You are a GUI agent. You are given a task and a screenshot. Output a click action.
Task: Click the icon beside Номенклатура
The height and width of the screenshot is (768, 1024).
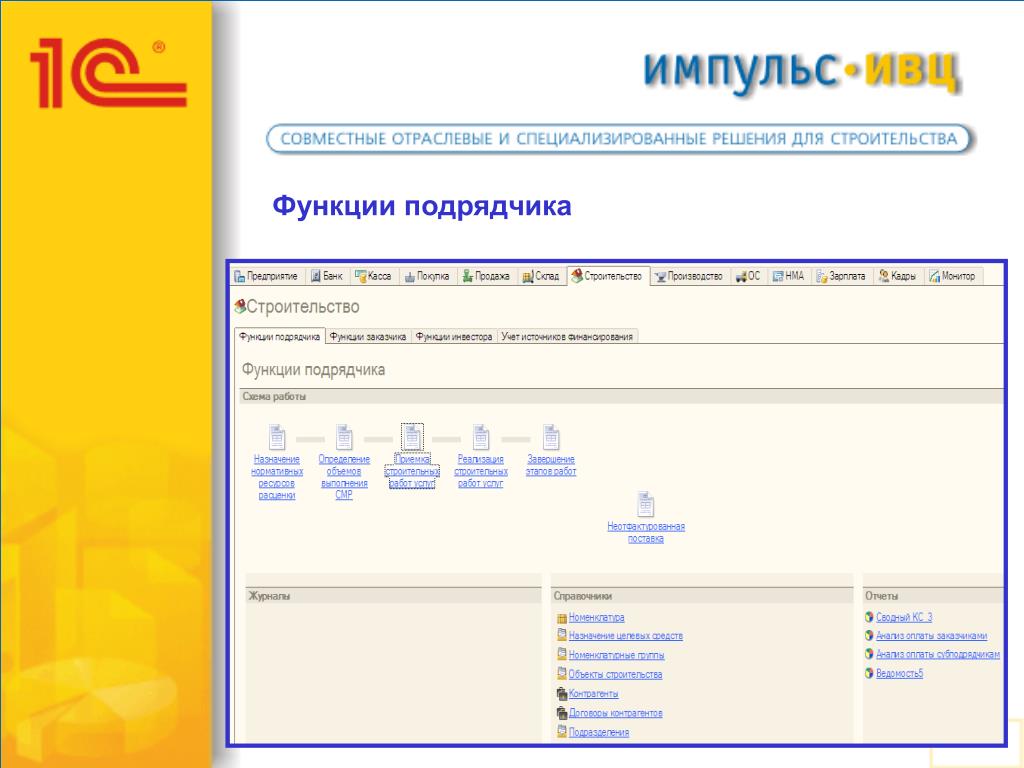tap(562, 618)
